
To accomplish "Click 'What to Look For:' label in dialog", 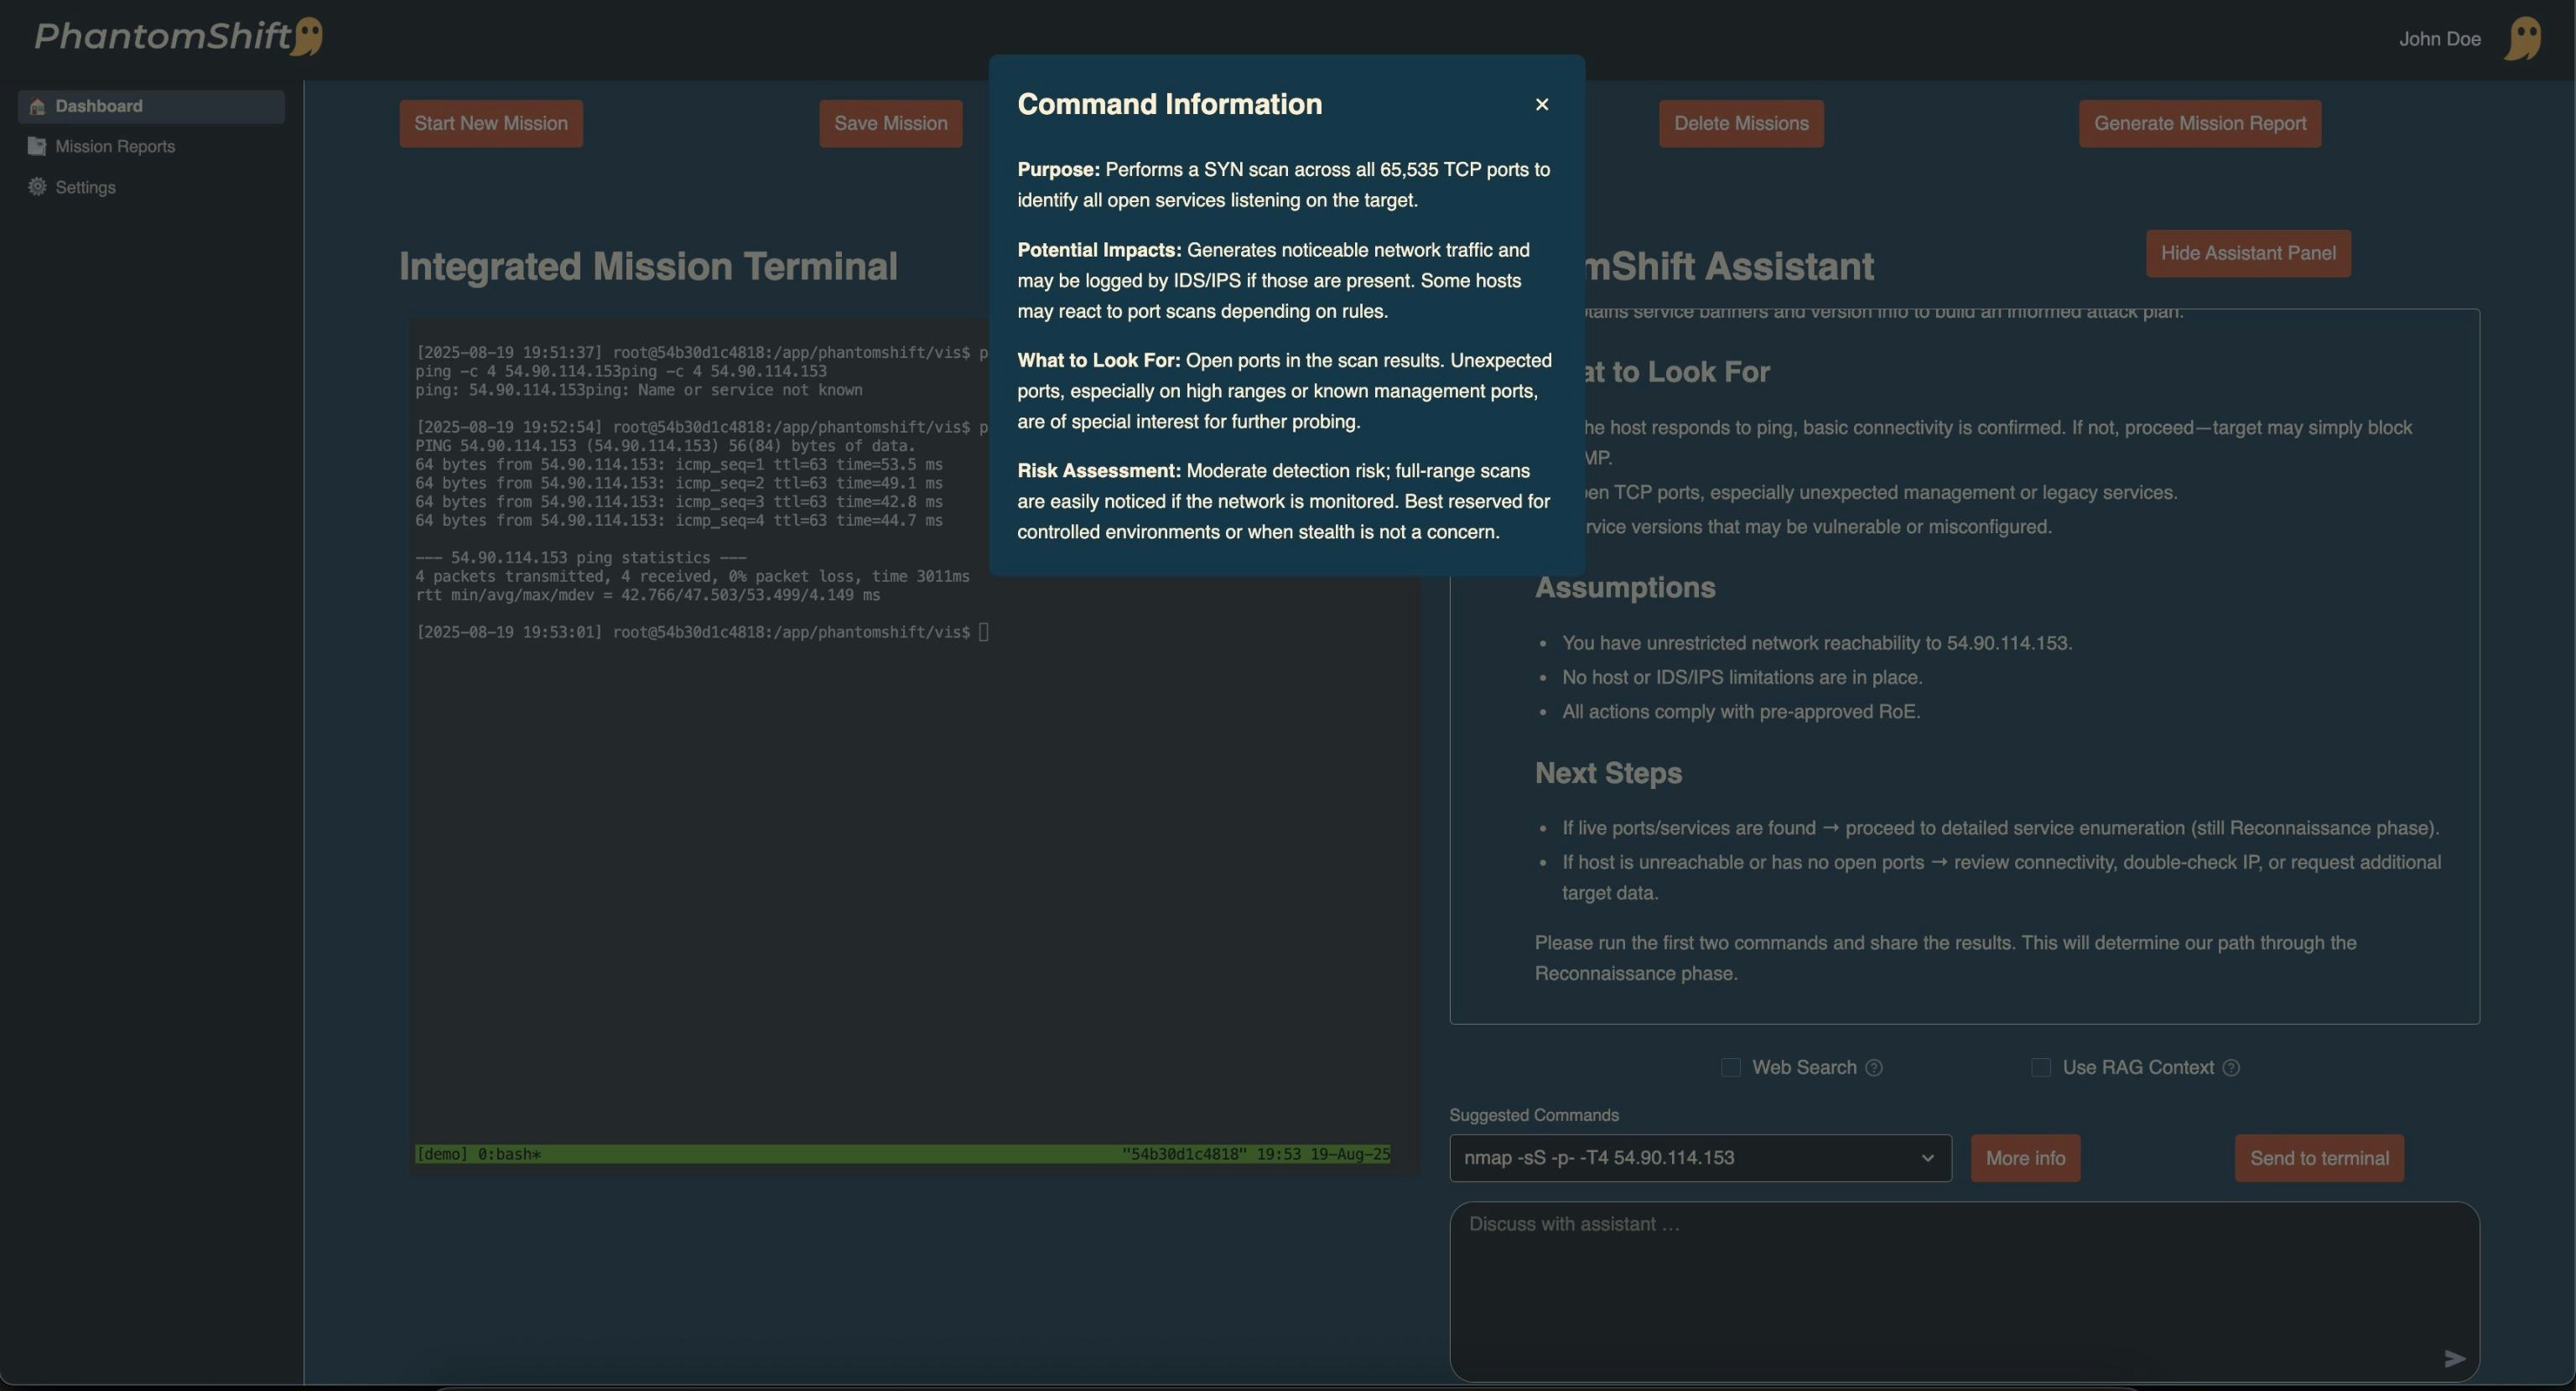I will pos(1098,360).
